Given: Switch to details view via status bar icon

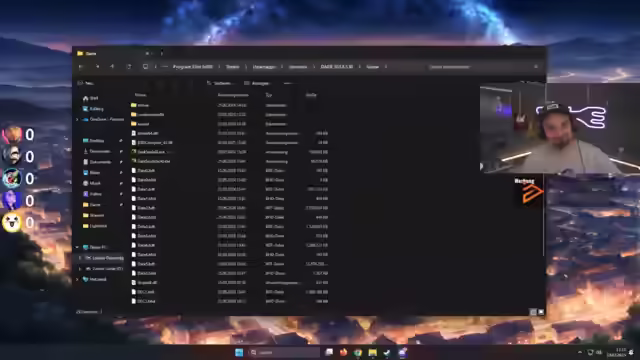Looking at the screenshot, I should tap(533, 312).
